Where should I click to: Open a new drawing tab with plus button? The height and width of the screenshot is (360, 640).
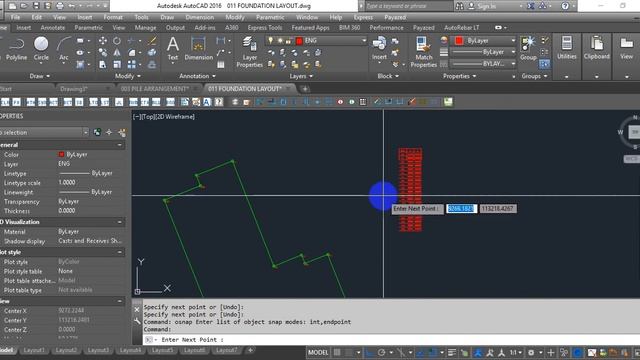pyautogui.click(x=304, y=89)
